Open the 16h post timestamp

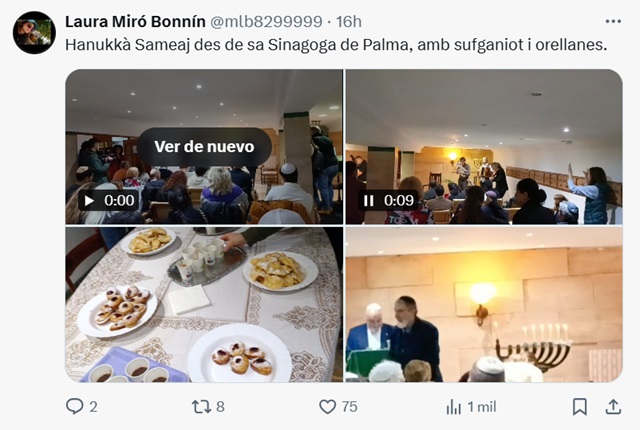point(349,22)
